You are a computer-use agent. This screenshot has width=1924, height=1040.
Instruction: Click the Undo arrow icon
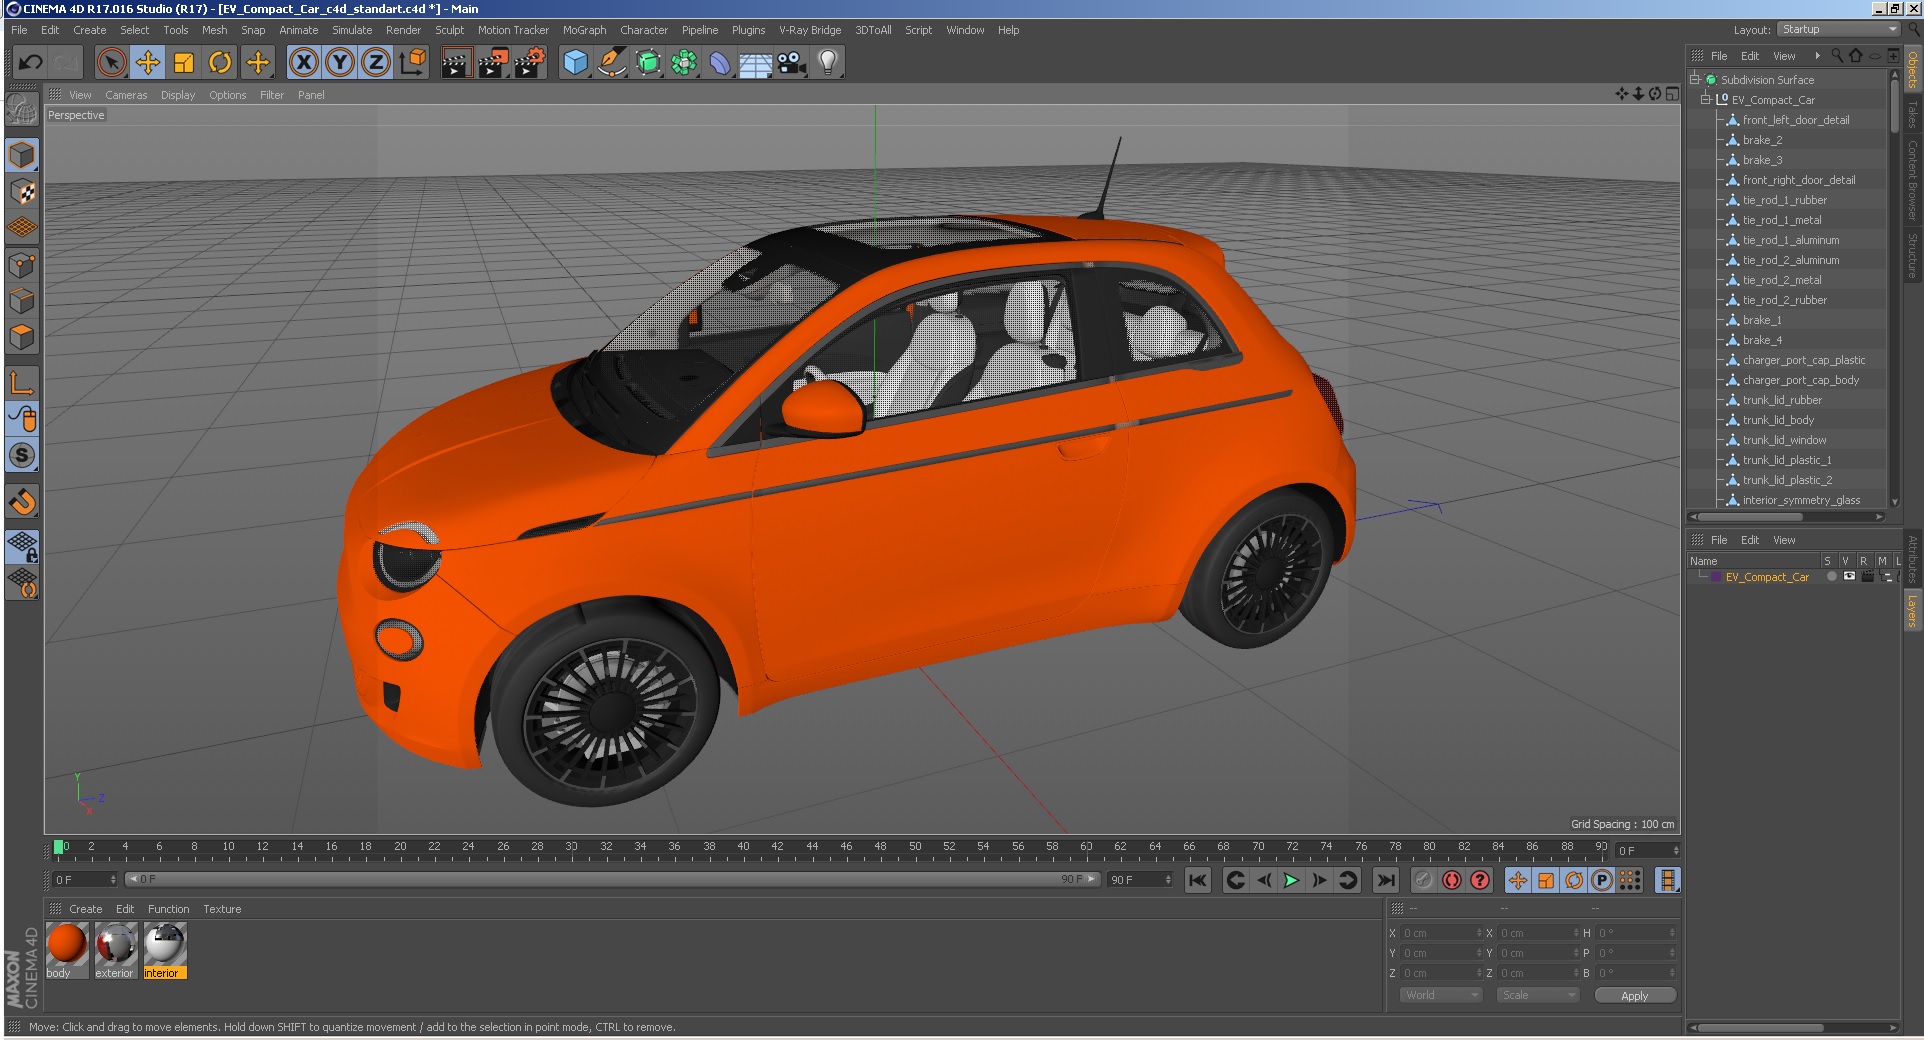click(x=31, y=63)
